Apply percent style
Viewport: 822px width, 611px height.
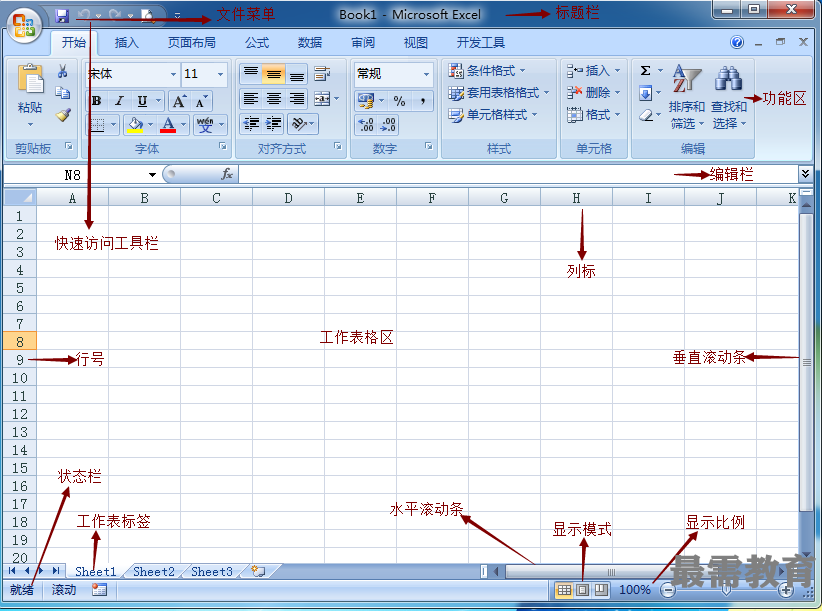399,101
